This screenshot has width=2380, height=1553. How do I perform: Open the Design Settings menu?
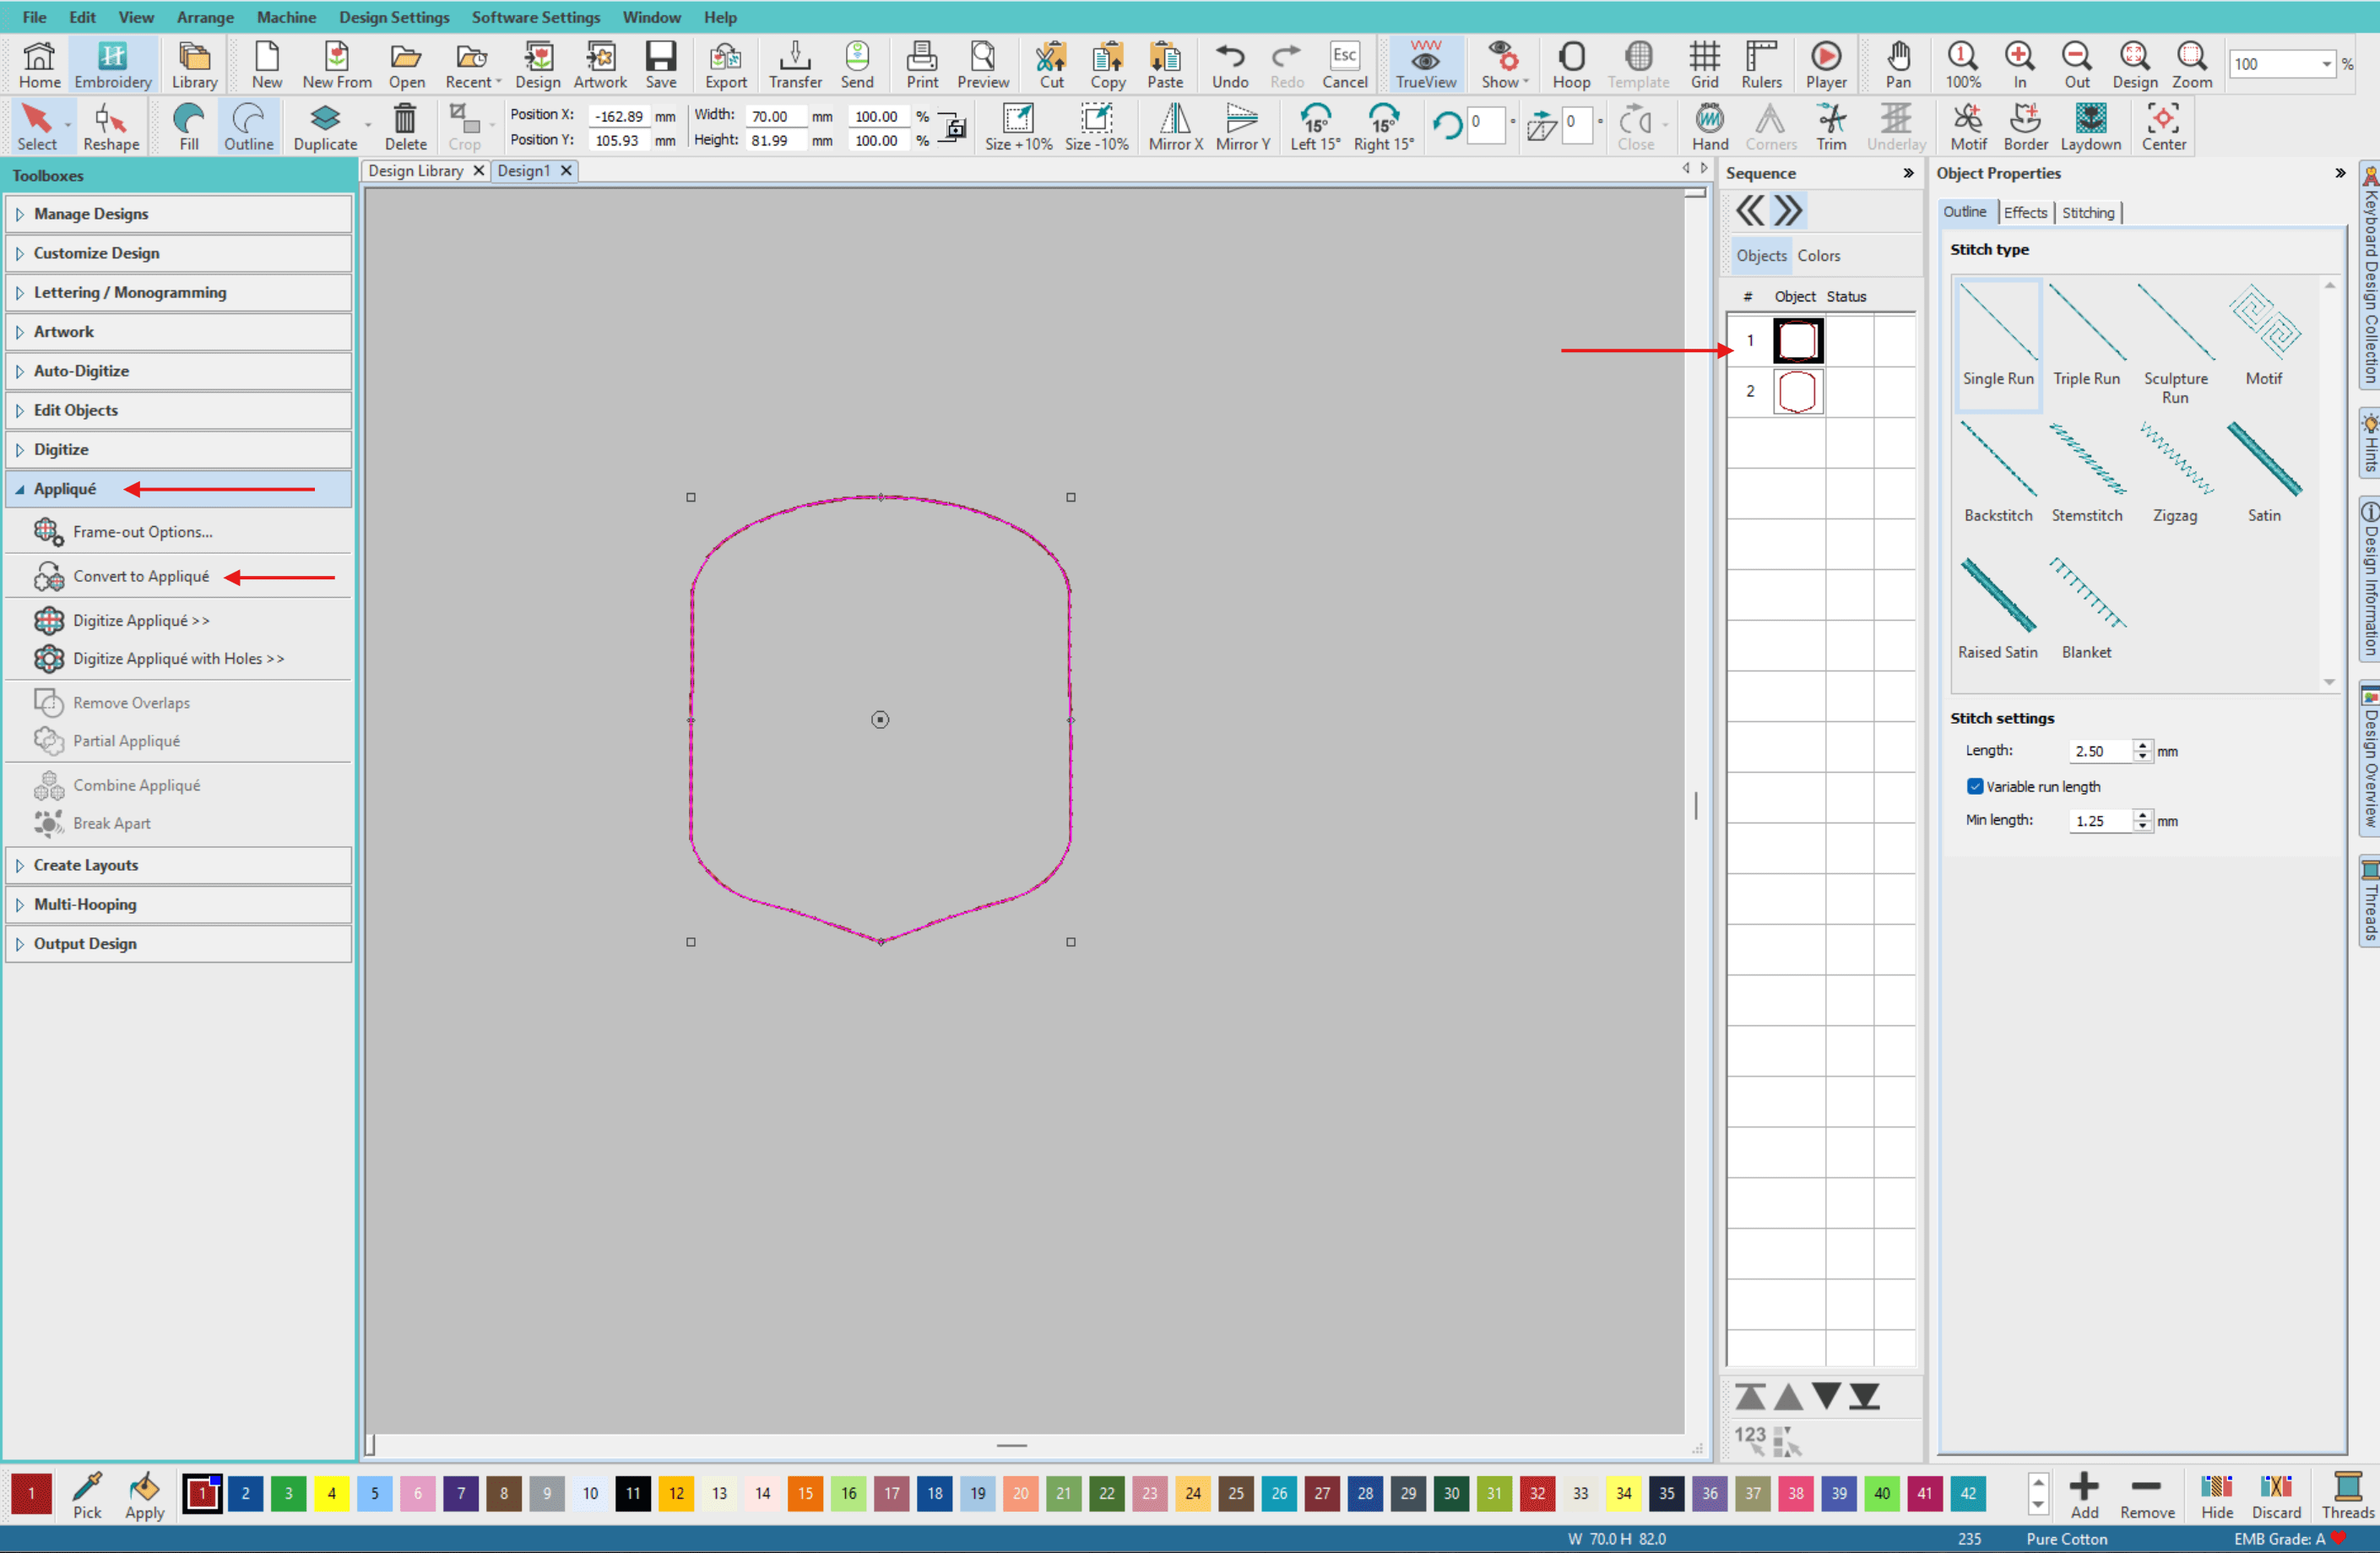(x=393, y=17)
